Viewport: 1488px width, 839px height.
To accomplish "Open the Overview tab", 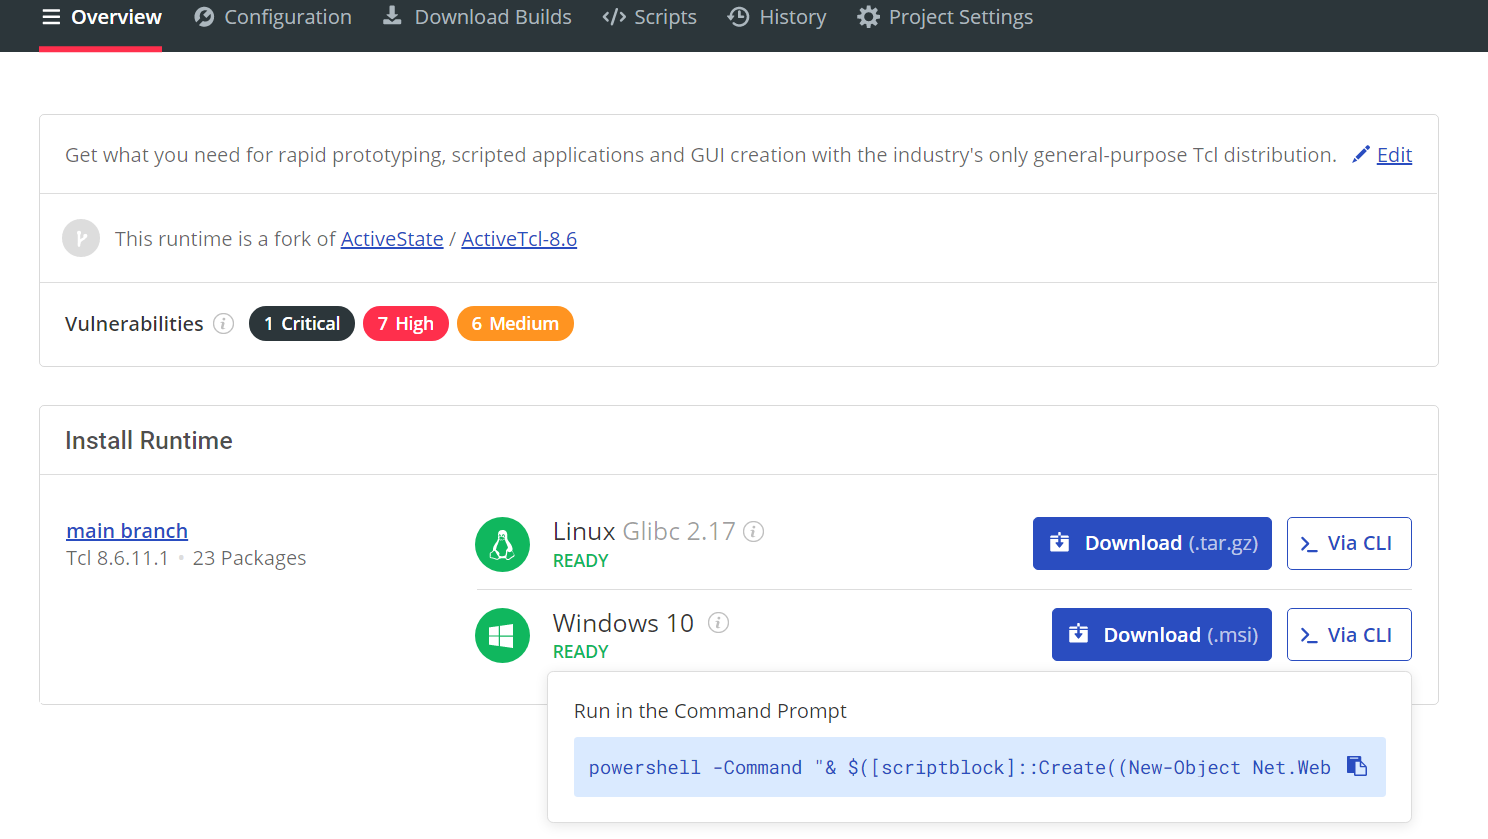I will tap(101, 17).
